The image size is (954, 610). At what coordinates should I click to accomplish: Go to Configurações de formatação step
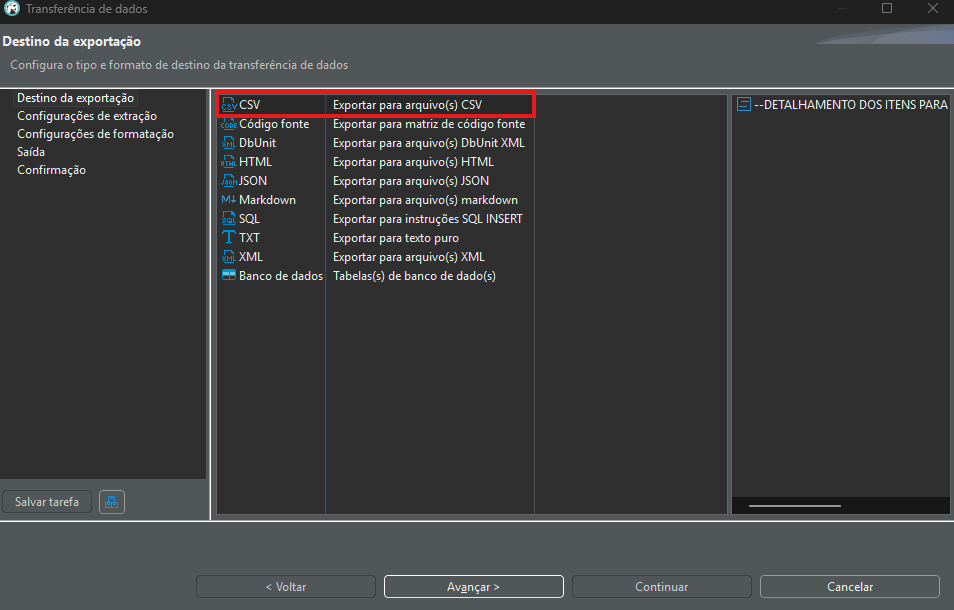point(95,134)
